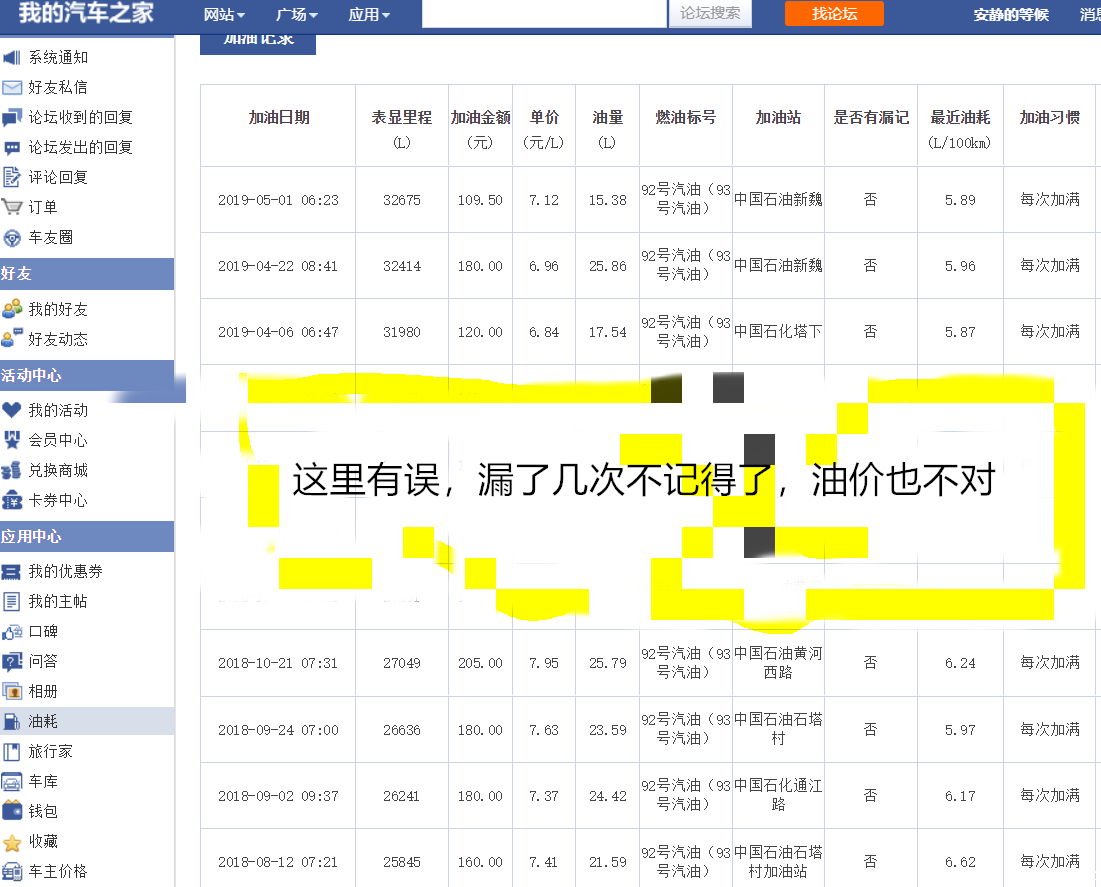
Task: Click the forum search input box
Action: (544, 14)
